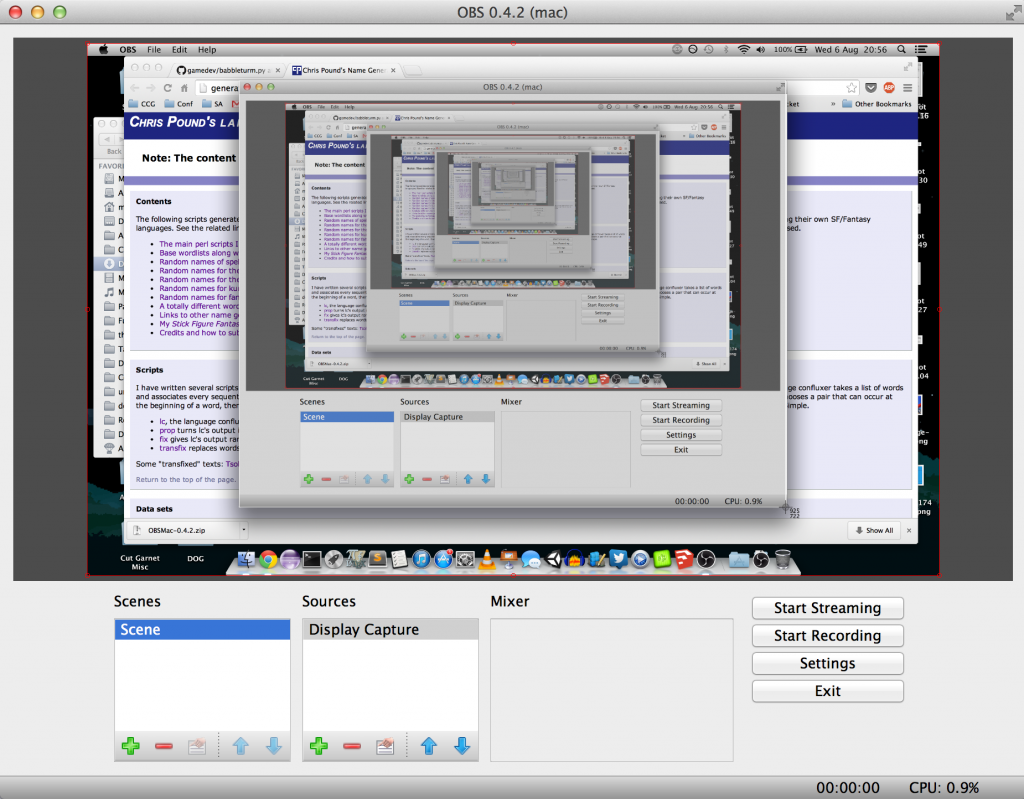Open dropdown arrow beside OBSMac-0.4.2.zip download
The height and width of the screenshot is (799, 1024).
coord(244,530)
